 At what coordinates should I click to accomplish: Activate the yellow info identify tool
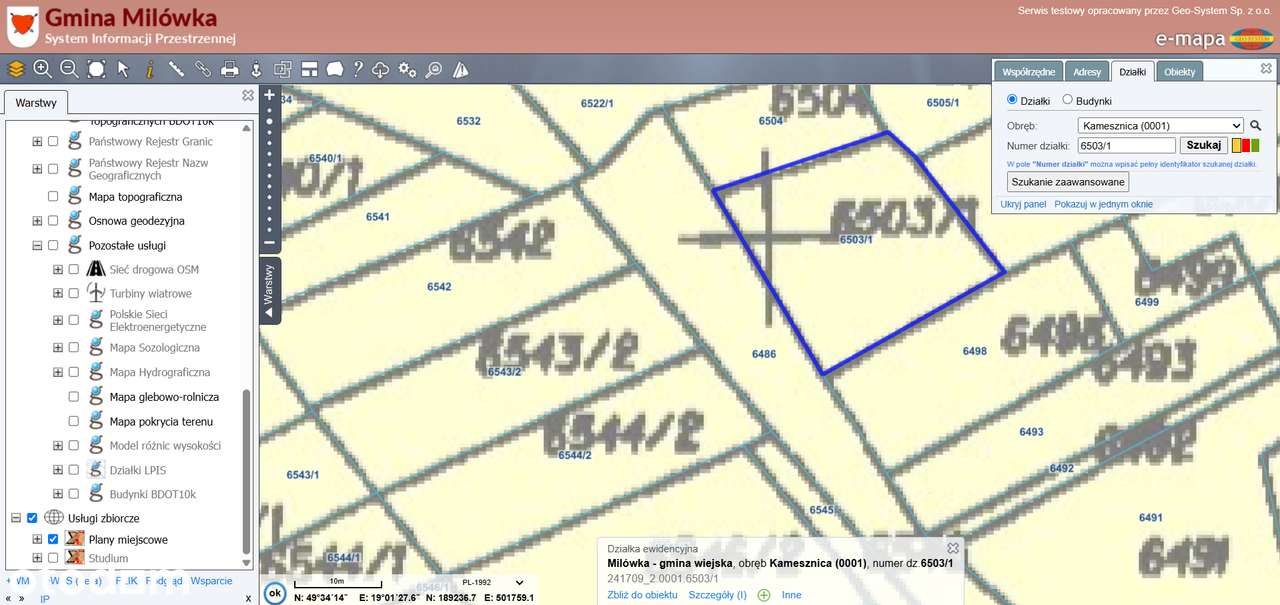coord(150,69)
